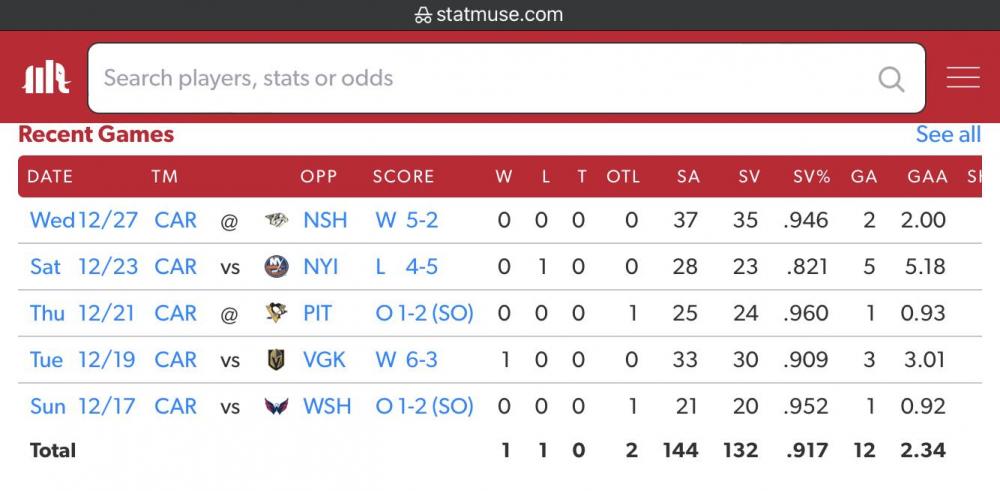Screen dimensions: 1000x491
Task: Open the L 4-5 score link
Action: [407, 267]
